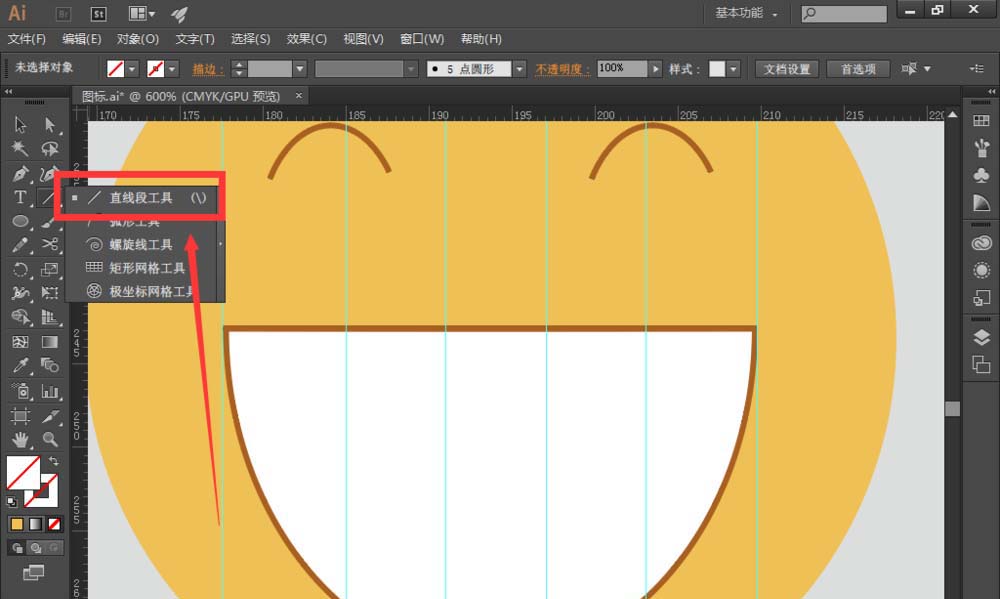This screenshot has width=1000, height=599.
Task: Open the variable width profile dropdown
Action: (x=411, y=69)
